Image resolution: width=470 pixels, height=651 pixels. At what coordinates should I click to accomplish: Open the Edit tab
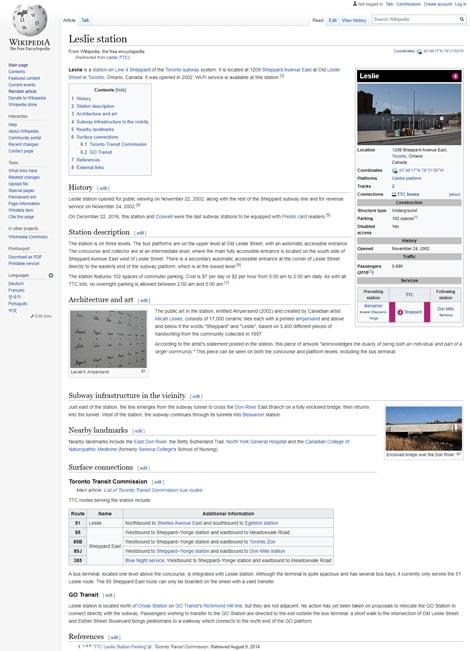tap(333, 20)
